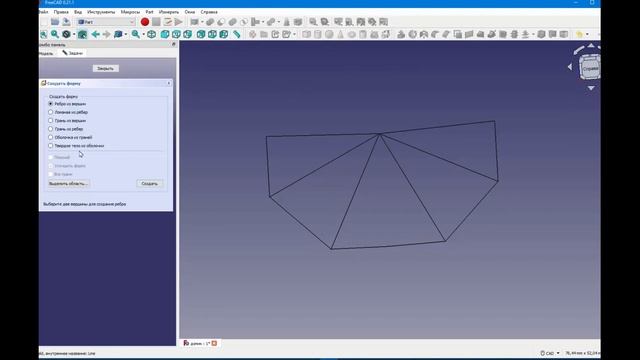
Task: Open the Part workbench selector dropdown
Action: [106, 22]
